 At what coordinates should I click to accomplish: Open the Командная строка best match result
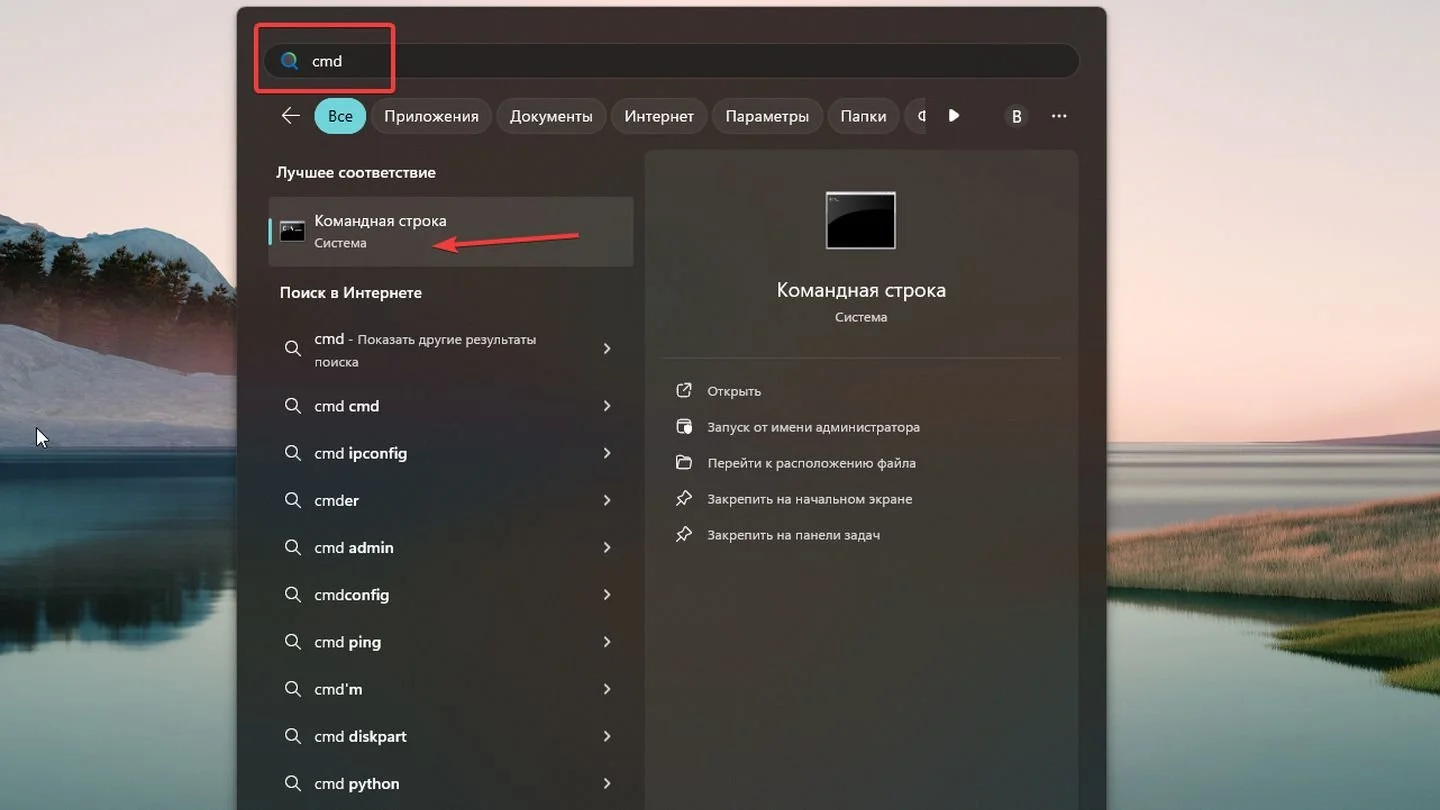(451, 231)
